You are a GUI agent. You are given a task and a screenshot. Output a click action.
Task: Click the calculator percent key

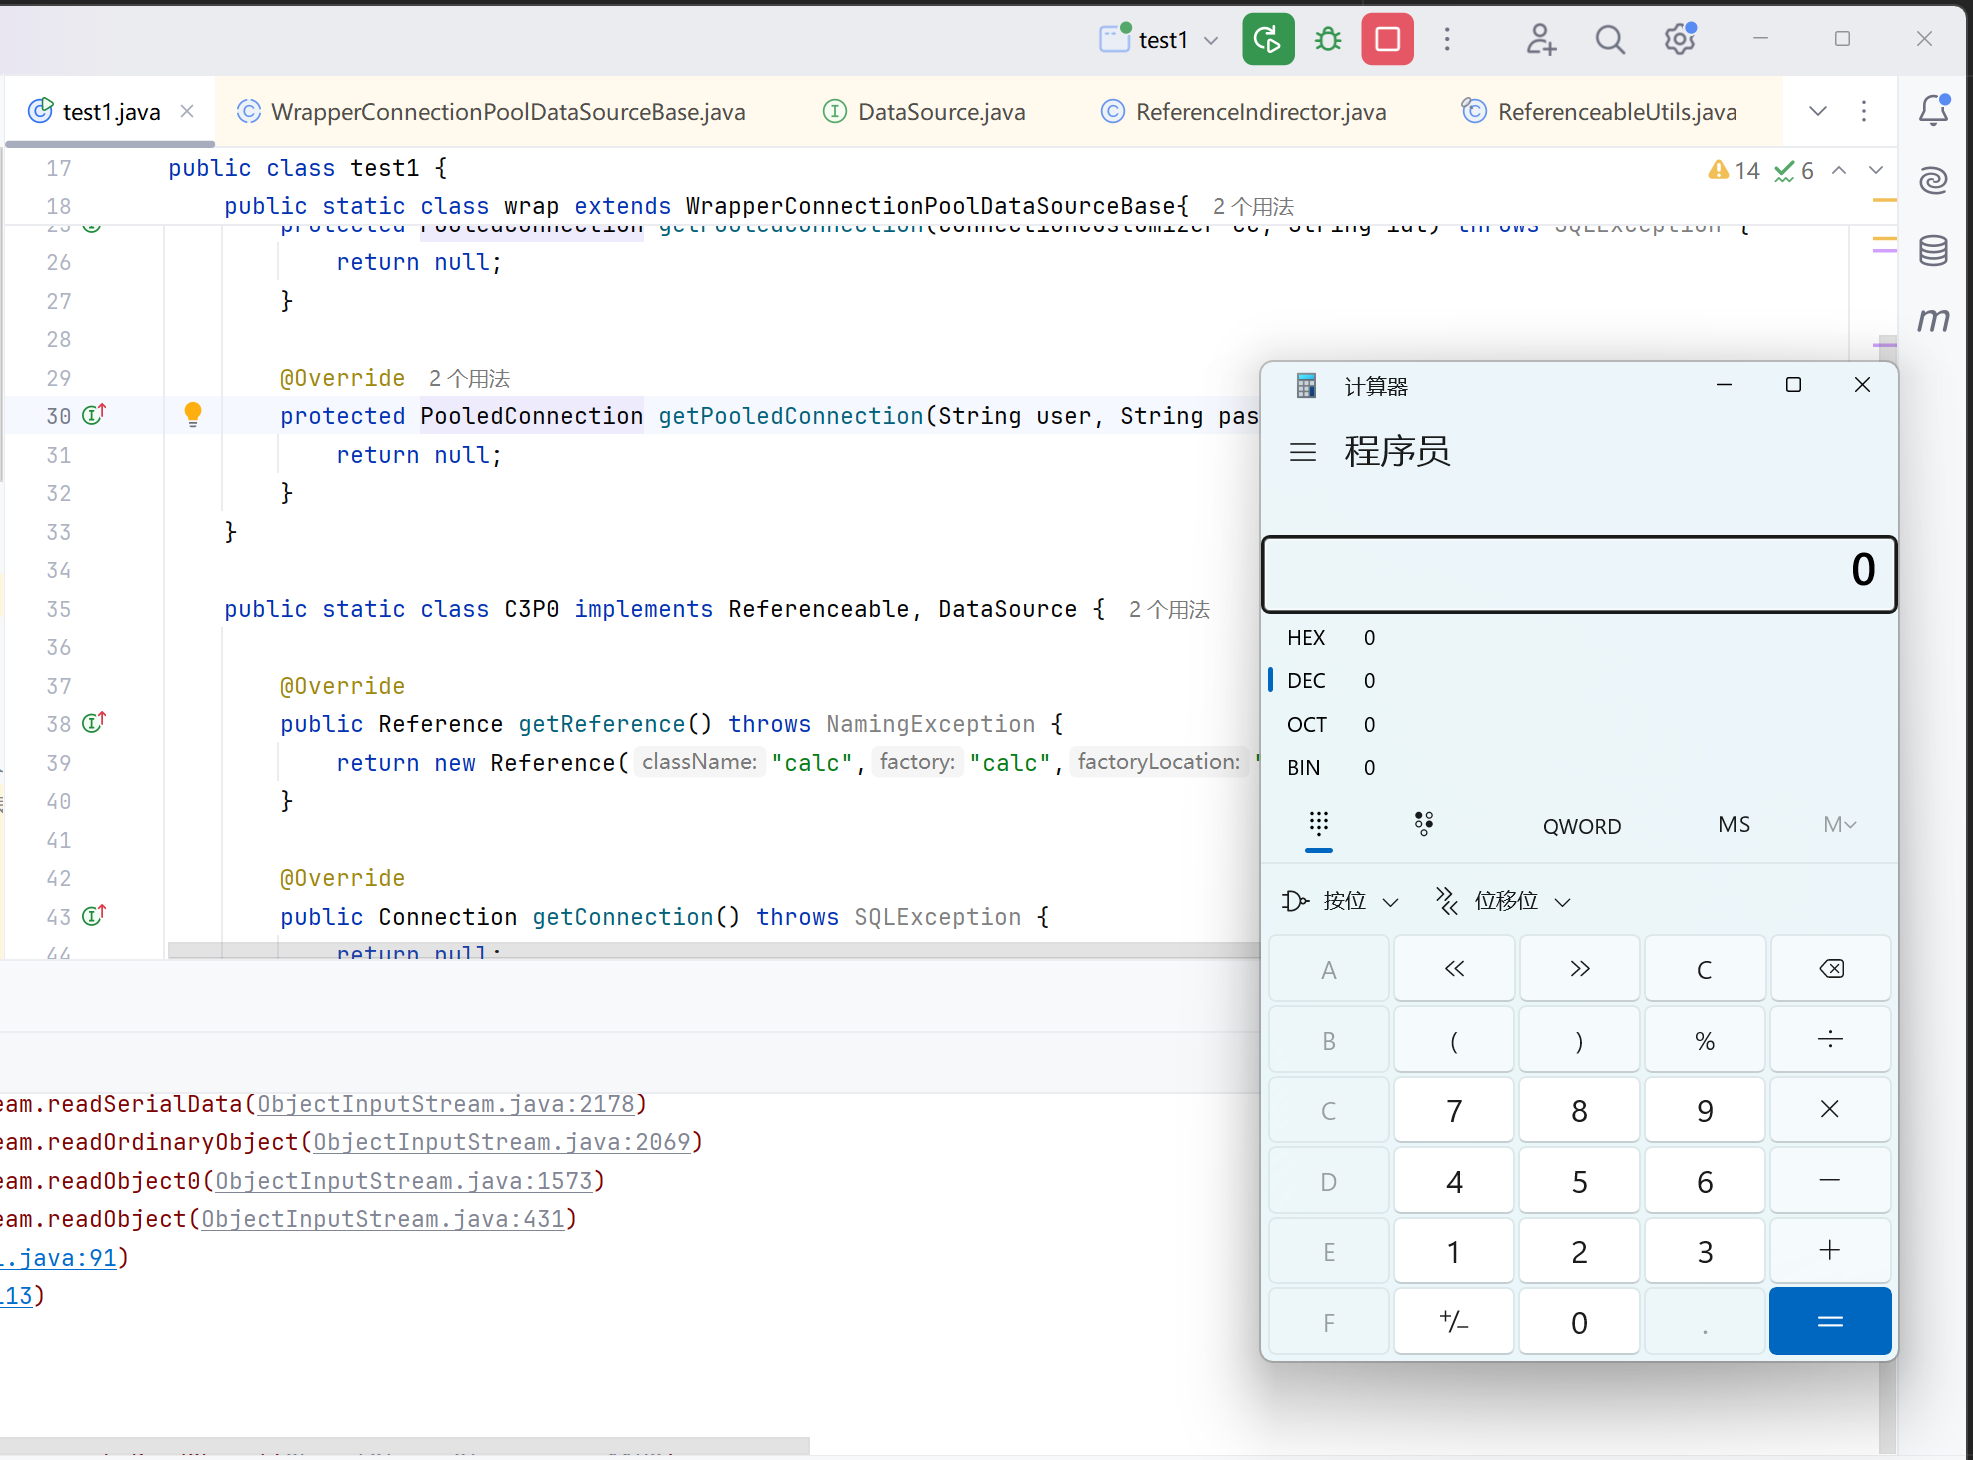[x=1705, y=1040]
